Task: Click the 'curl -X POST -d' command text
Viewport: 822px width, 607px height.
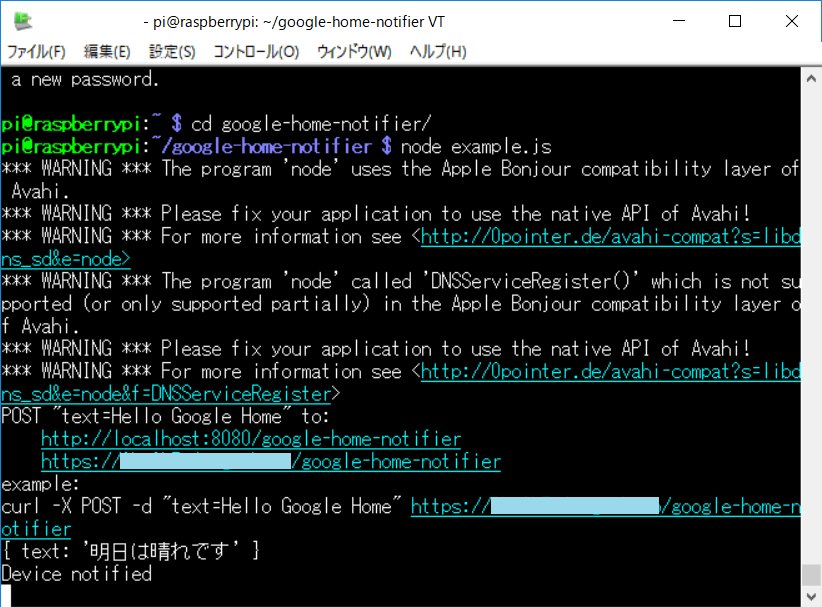Action: (77, 507)
